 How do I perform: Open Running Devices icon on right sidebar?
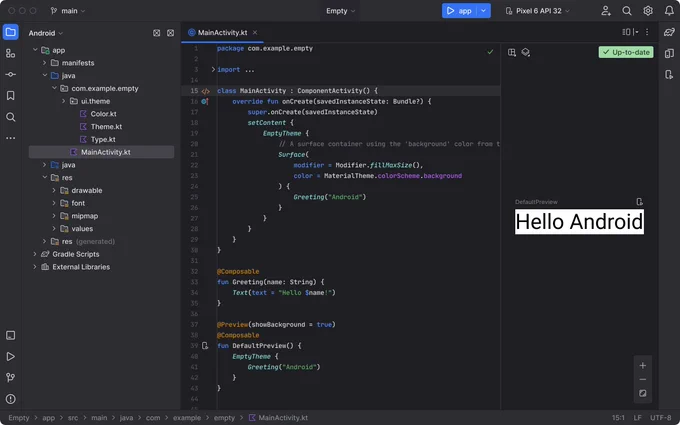tap(669, 75)
